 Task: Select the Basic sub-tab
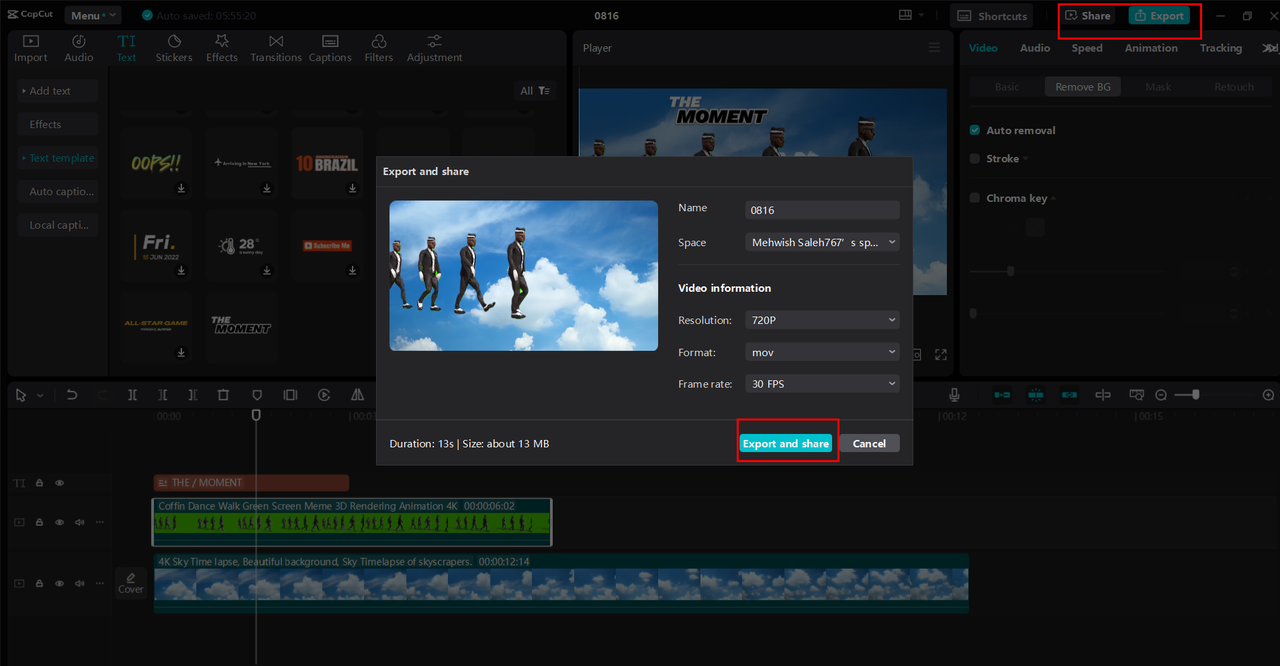coord(1007,87)
